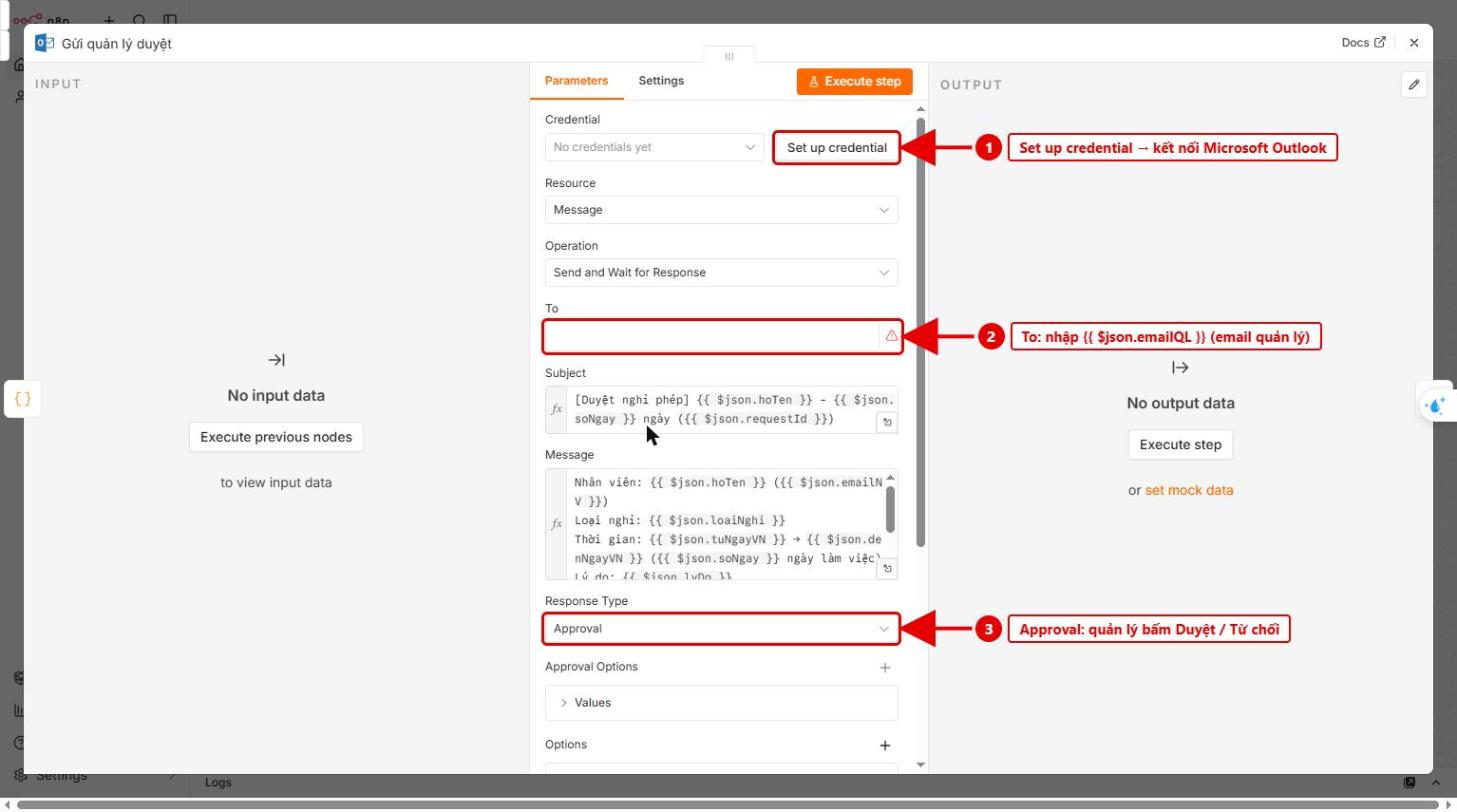The height and width of the screenshot is (812, 1457).
Task: Pop out the Logs panel
Action: 1409,782
